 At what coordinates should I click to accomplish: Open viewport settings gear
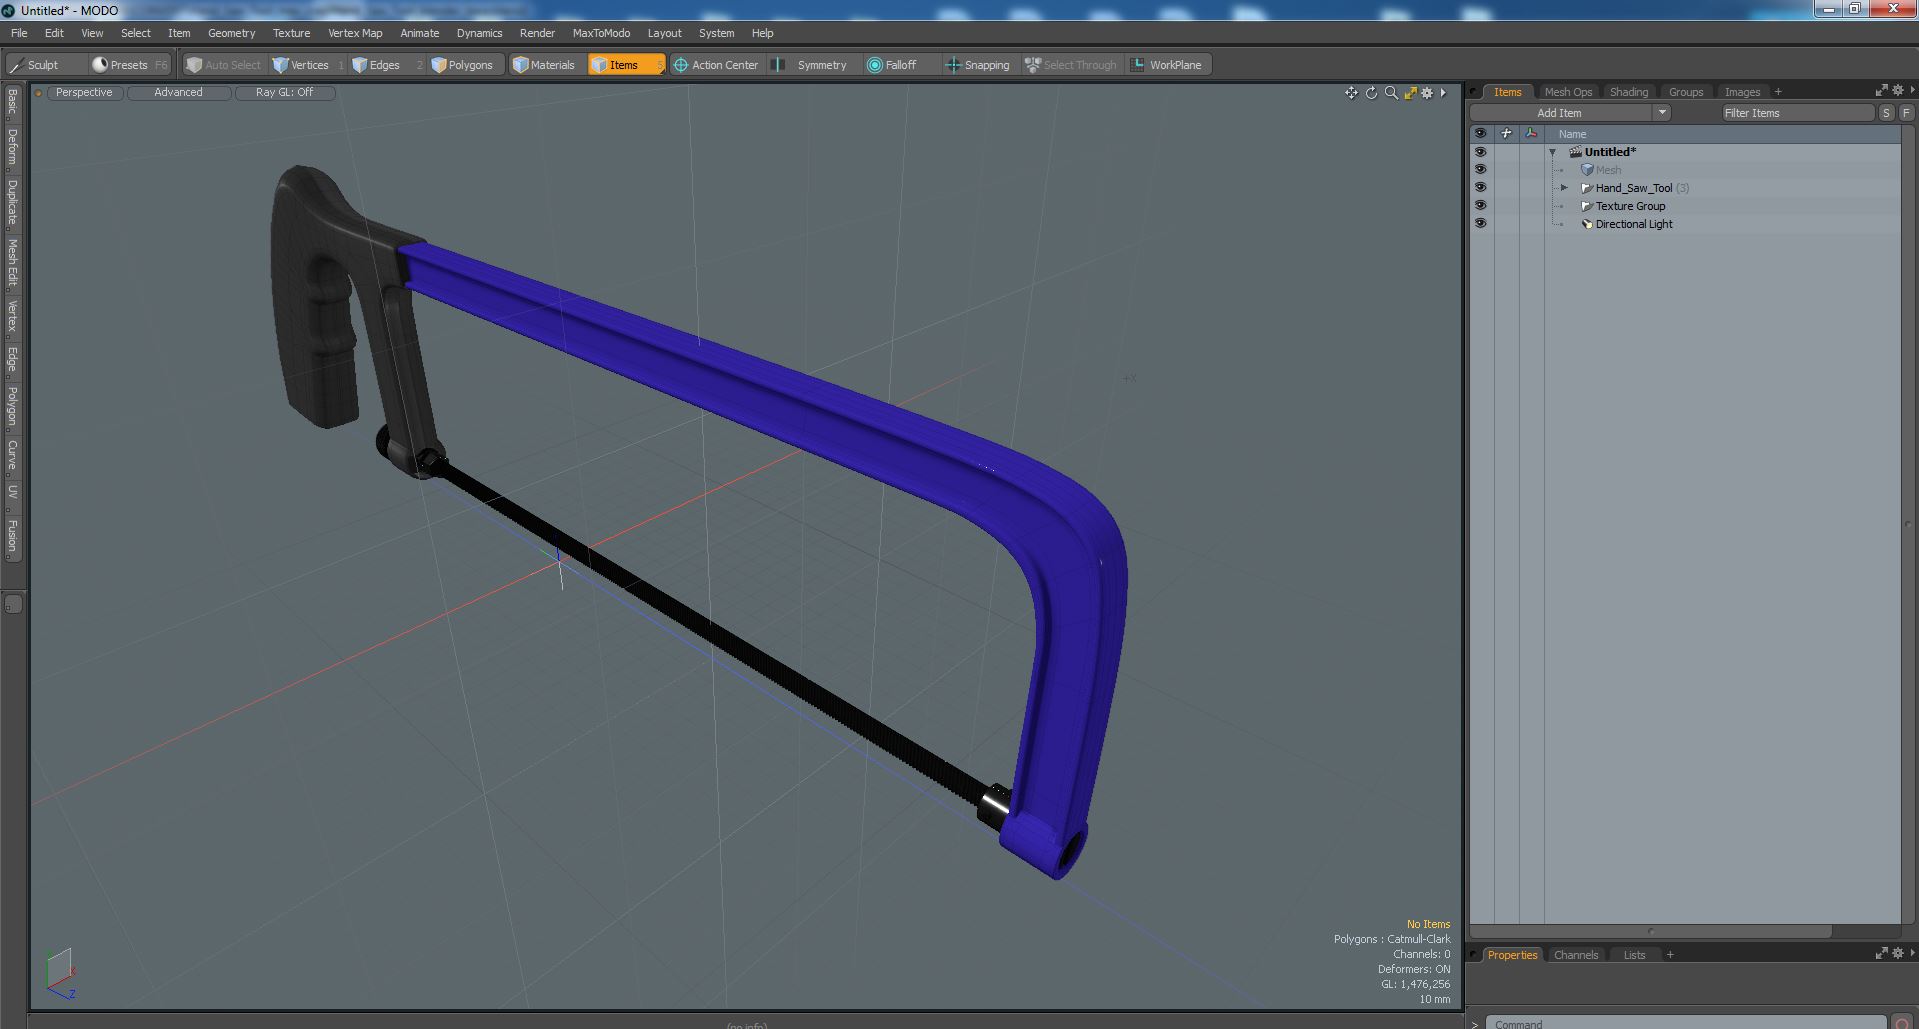(x=1427, y=93)
